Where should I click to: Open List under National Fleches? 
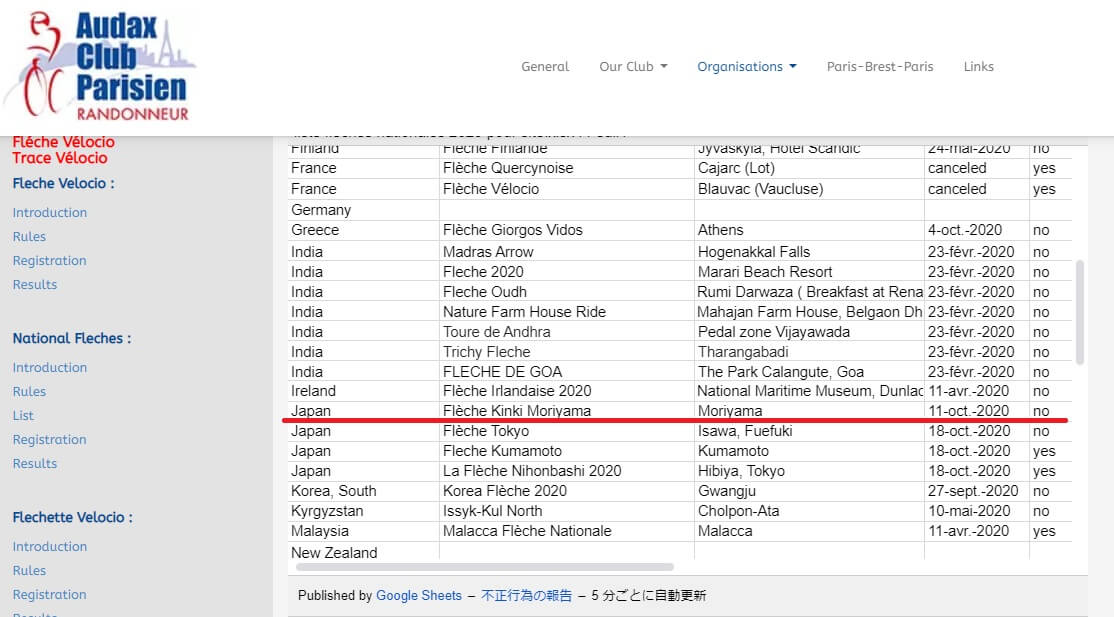(23, 416)
